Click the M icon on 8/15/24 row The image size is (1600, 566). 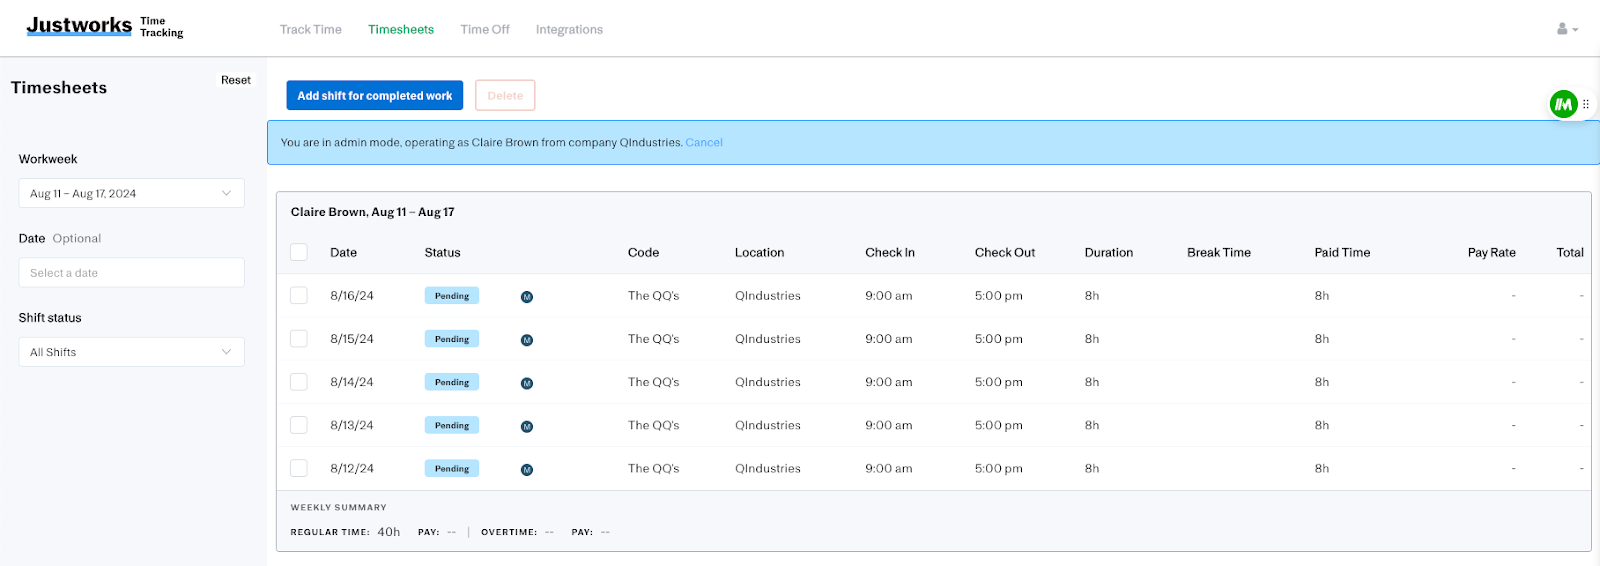tap(527, 340)
